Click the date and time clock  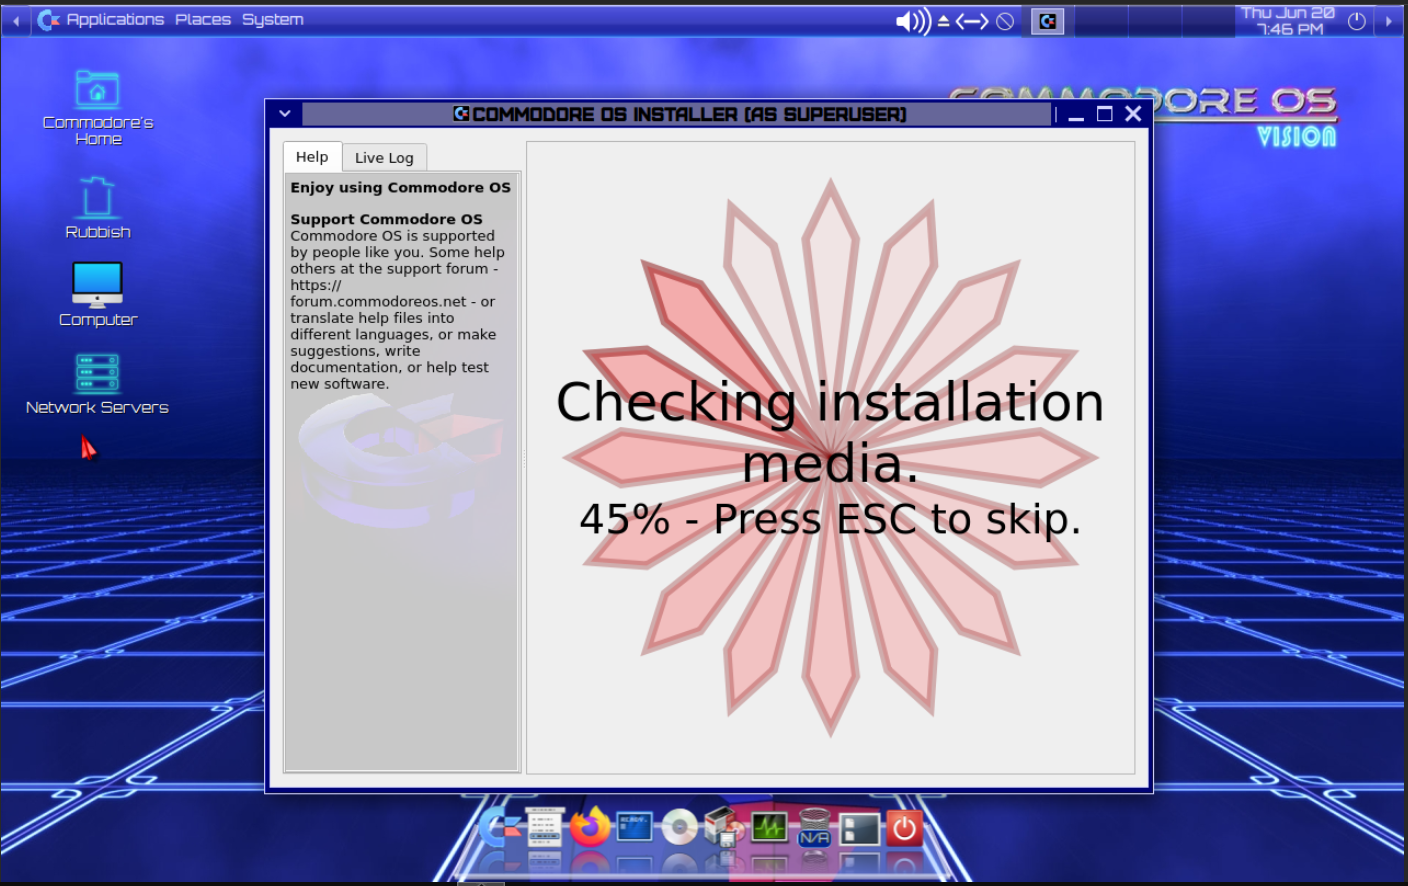coord(1288,21)
